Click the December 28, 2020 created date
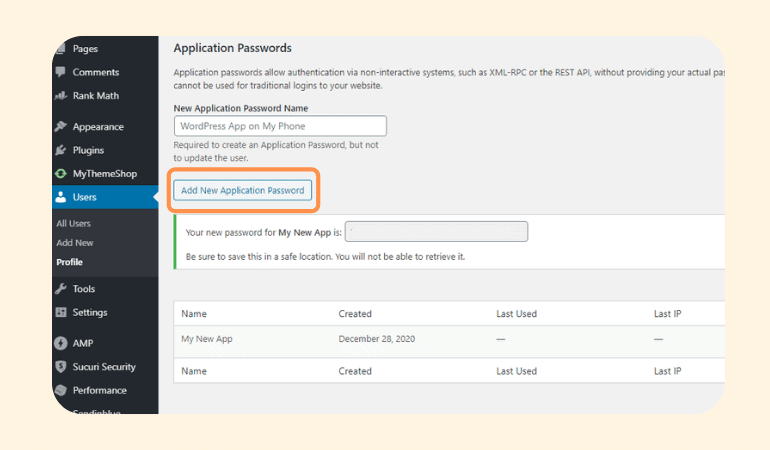Image resolution: width=770 pixels, height=450 pixels. click(377, 339)
